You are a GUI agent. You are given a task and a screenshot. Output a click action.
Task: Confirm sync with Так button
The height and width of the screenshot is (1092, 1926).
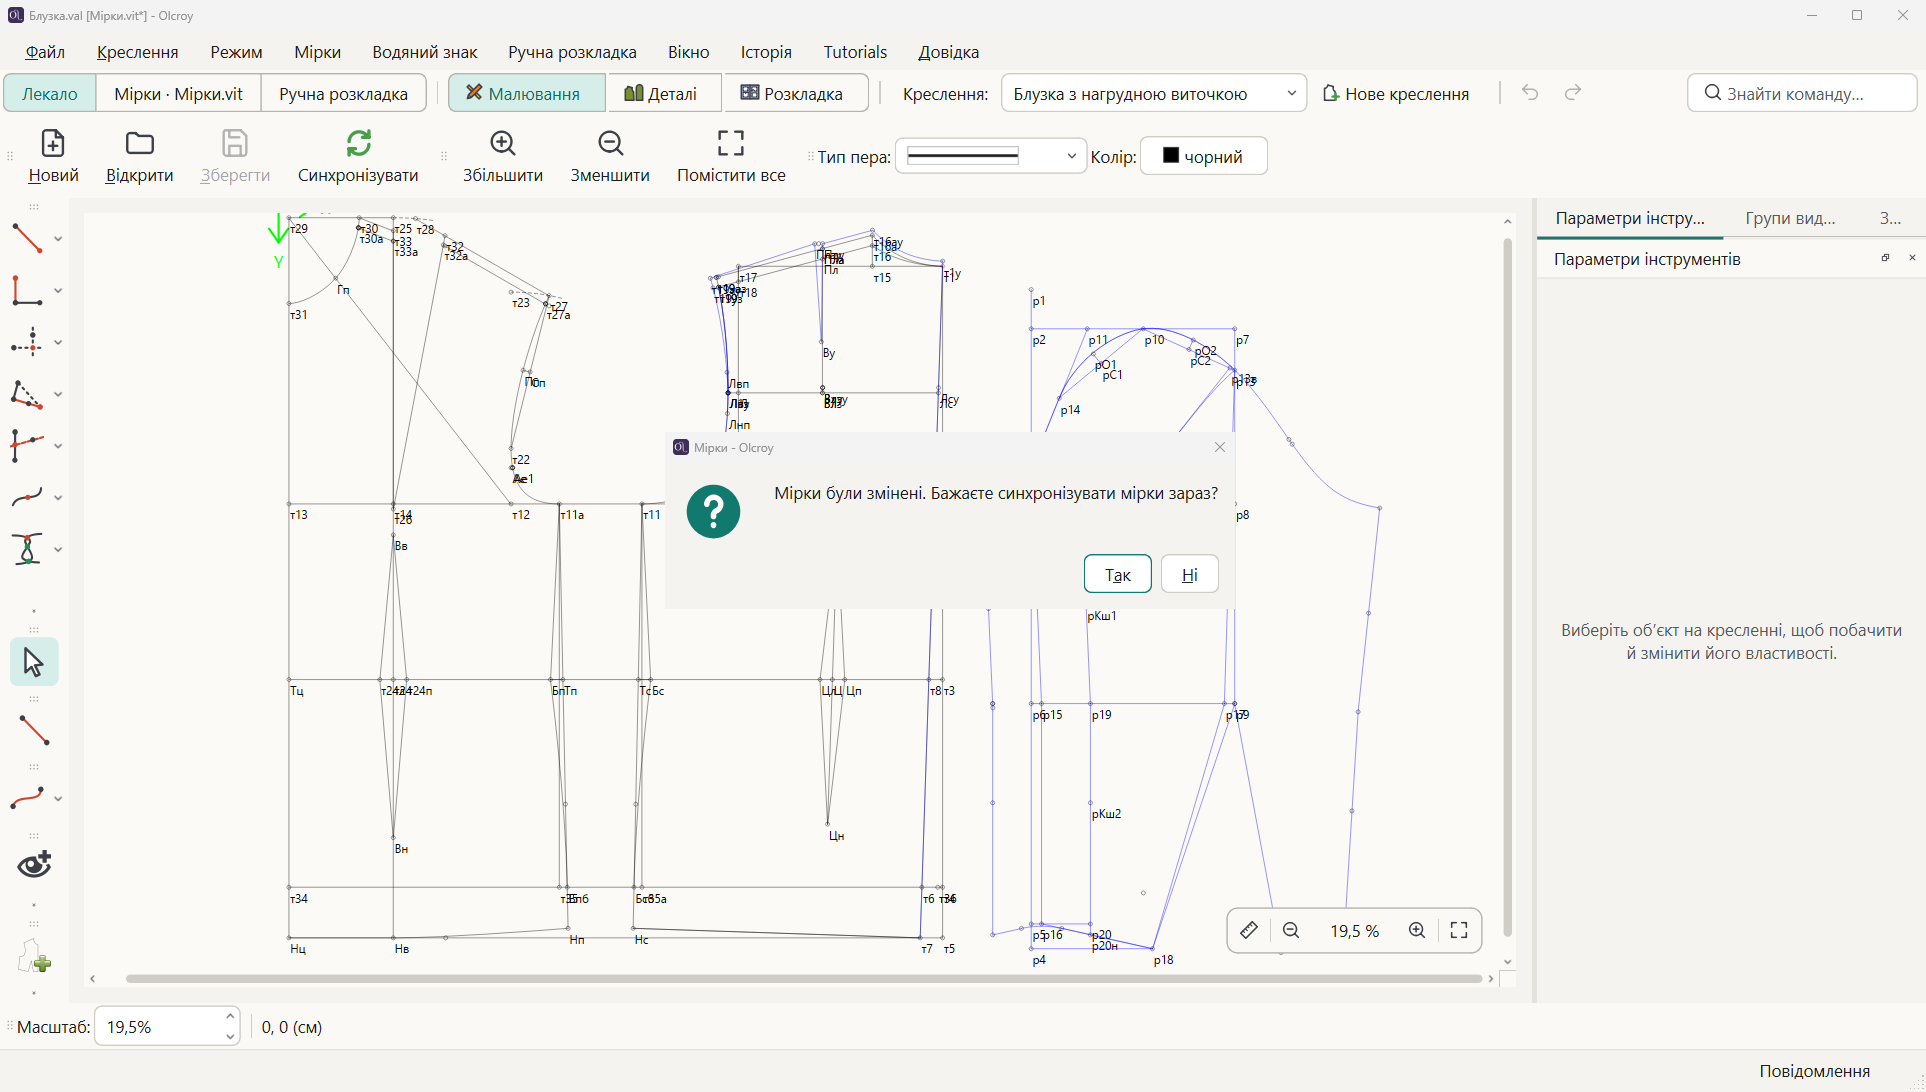[1117, 574]
